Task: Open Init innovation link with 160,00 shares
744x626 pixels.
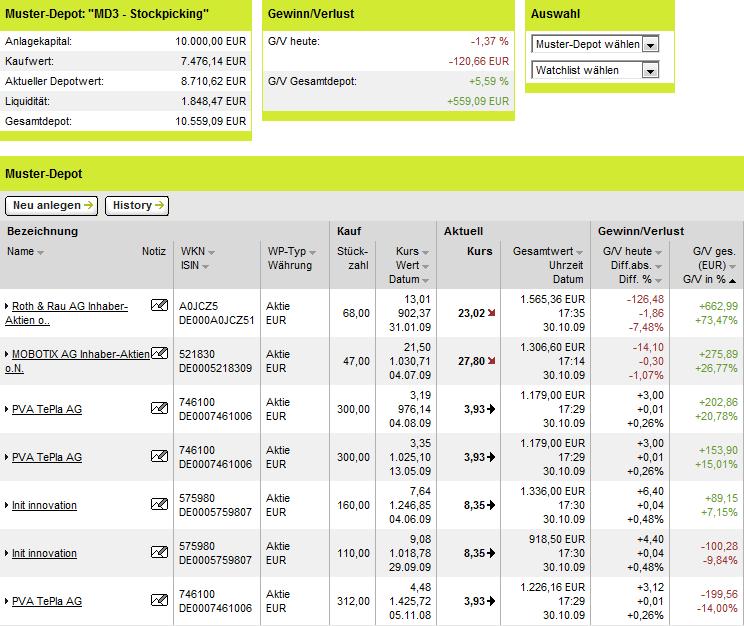Action: pos(44,505)
